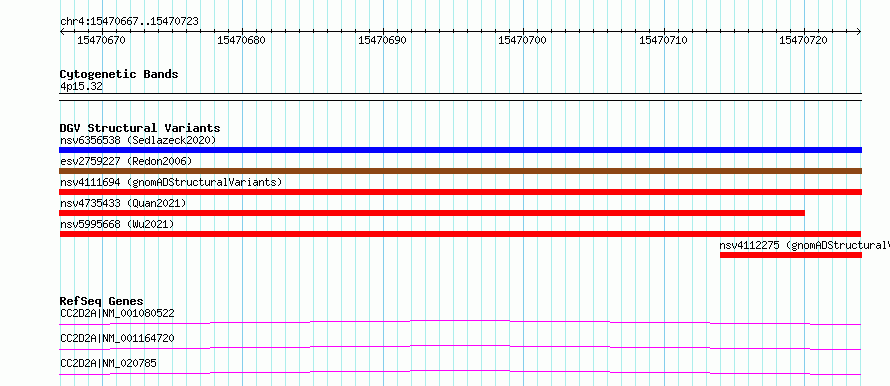Click the Cytogenetic Bands track title
This screenshot has height=386, width=890.
[x=119, y=74]
